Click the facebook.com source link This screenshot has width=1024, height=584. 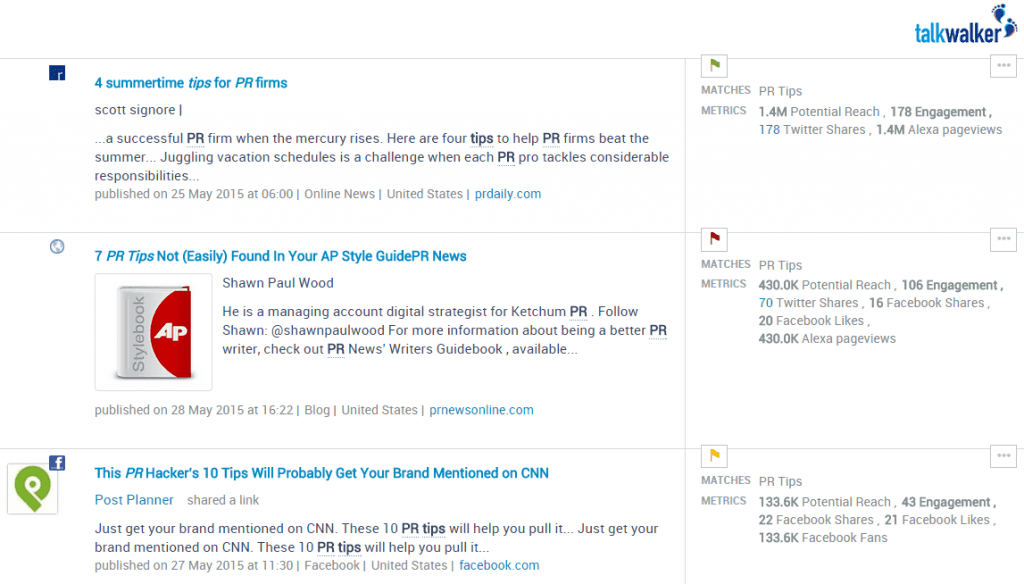click(x=498, y=565)
